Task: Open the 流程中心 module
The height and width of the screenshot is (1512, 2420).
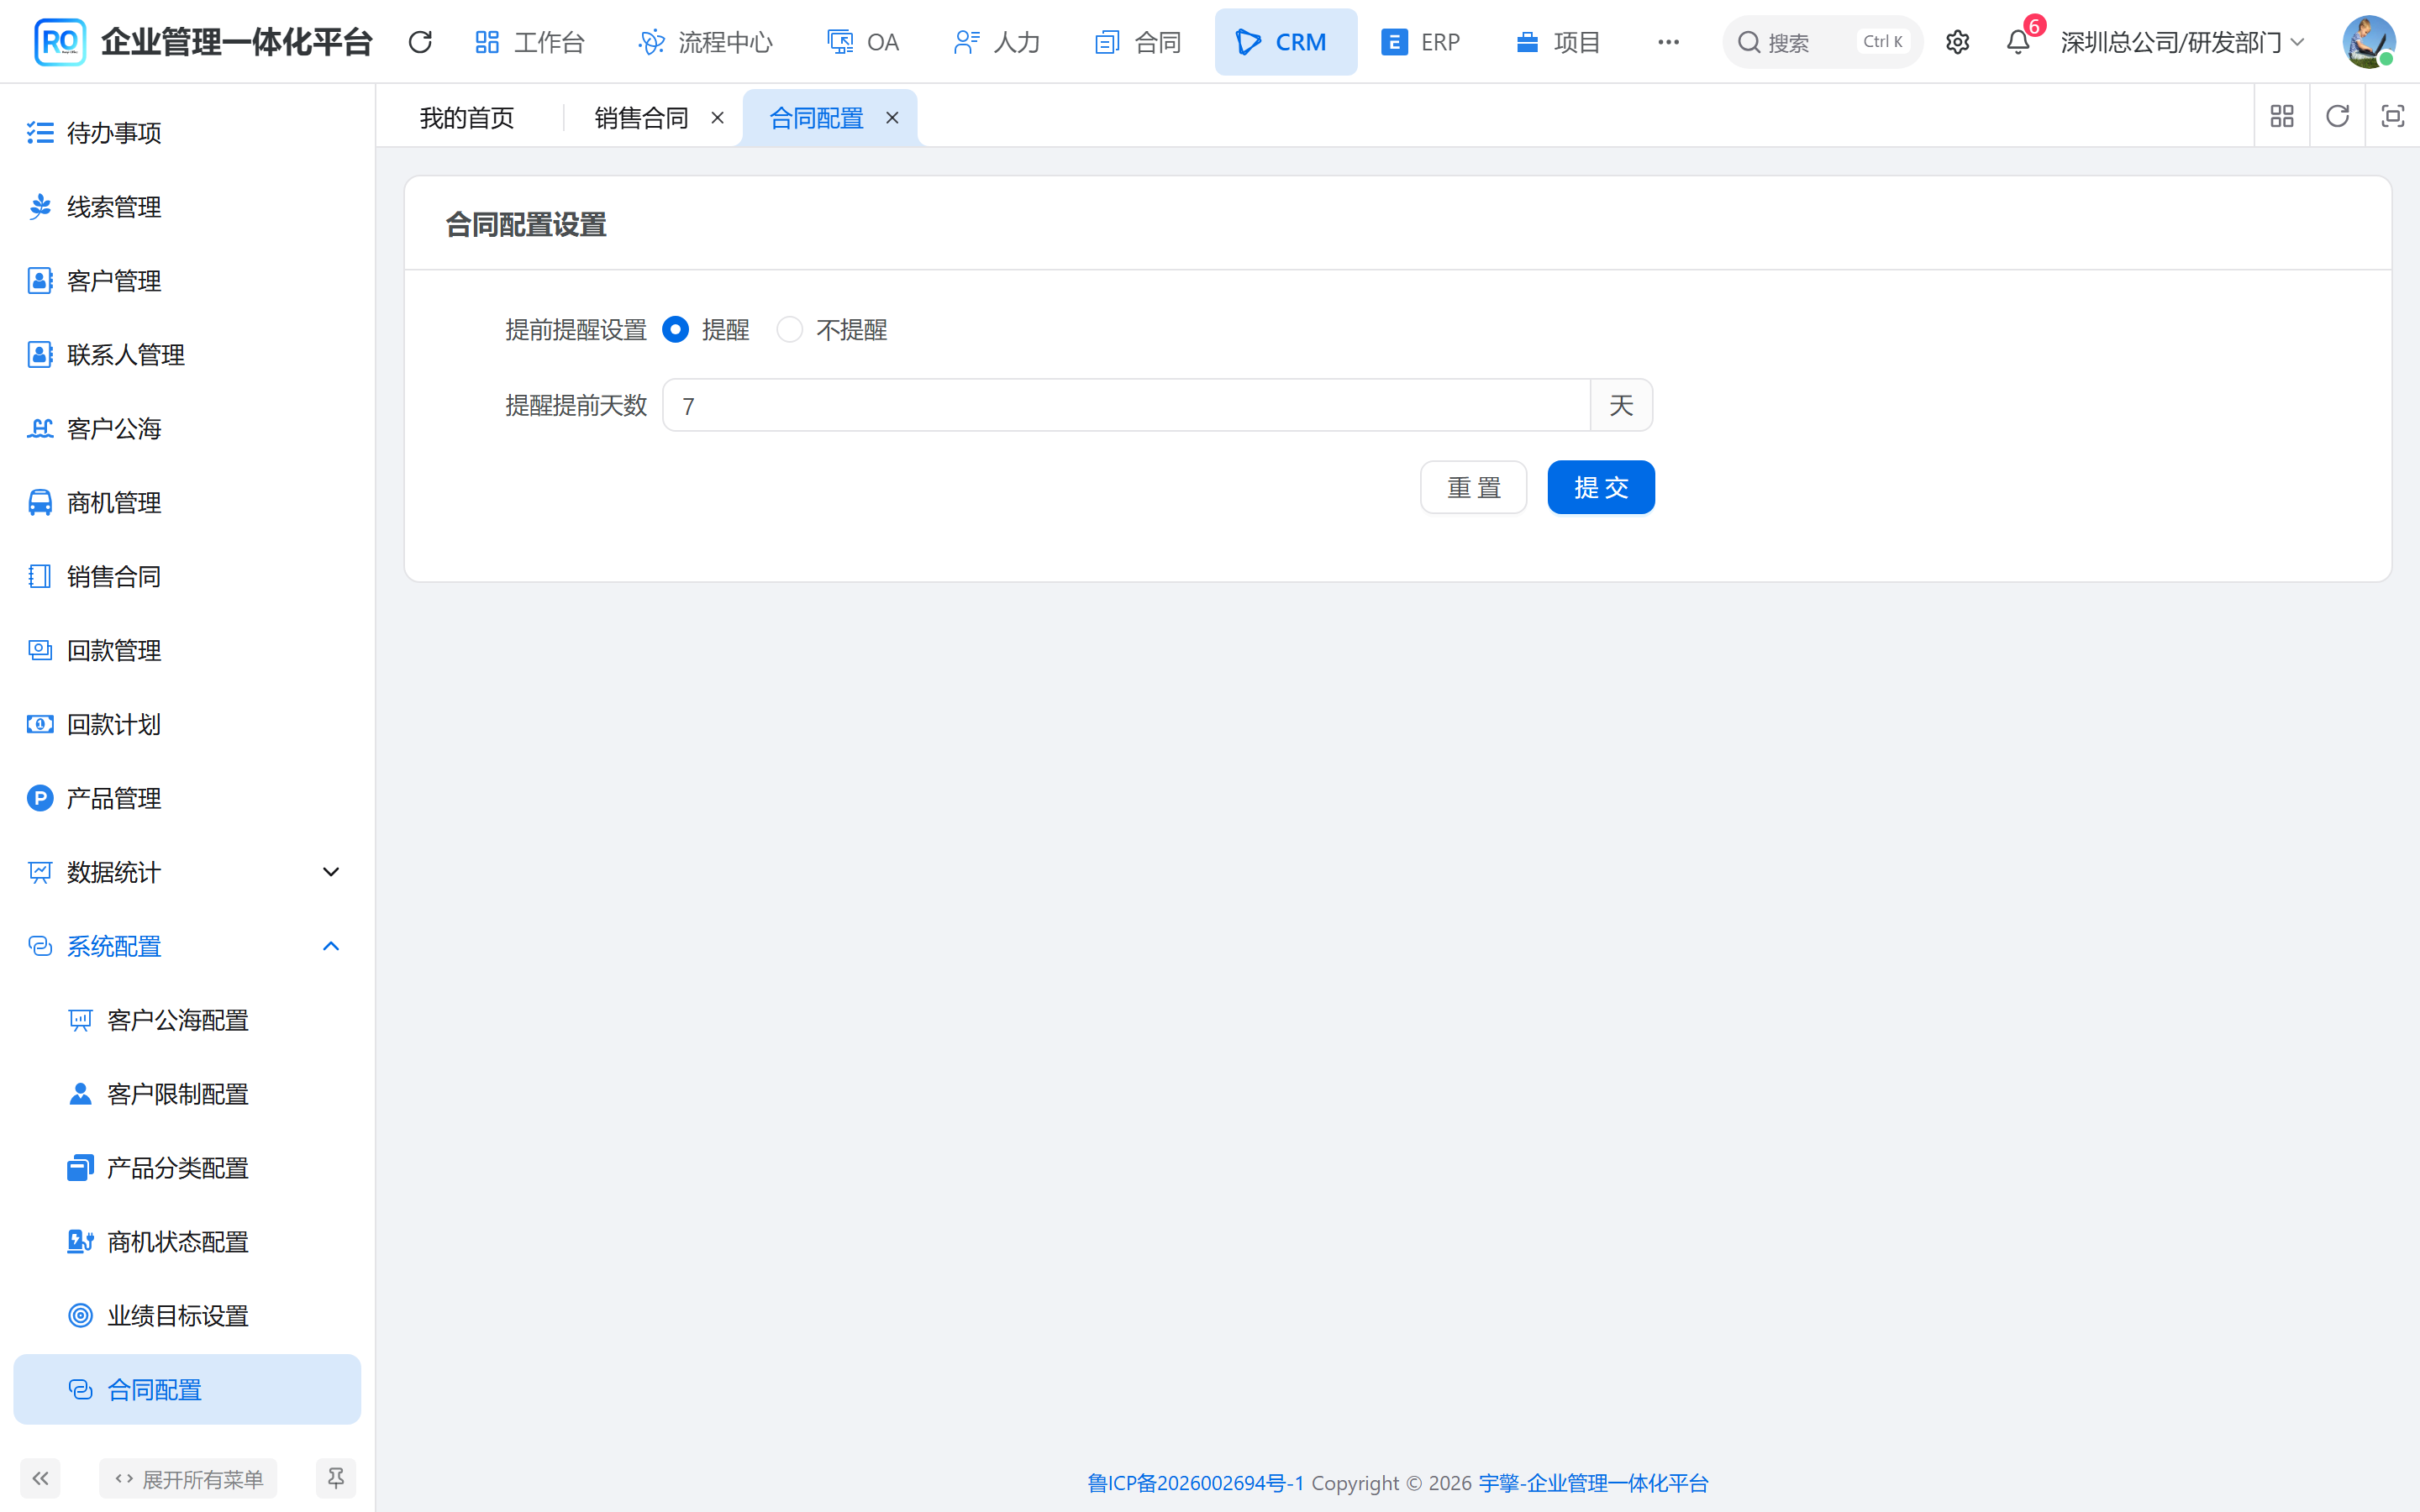Action: point(706,42)
